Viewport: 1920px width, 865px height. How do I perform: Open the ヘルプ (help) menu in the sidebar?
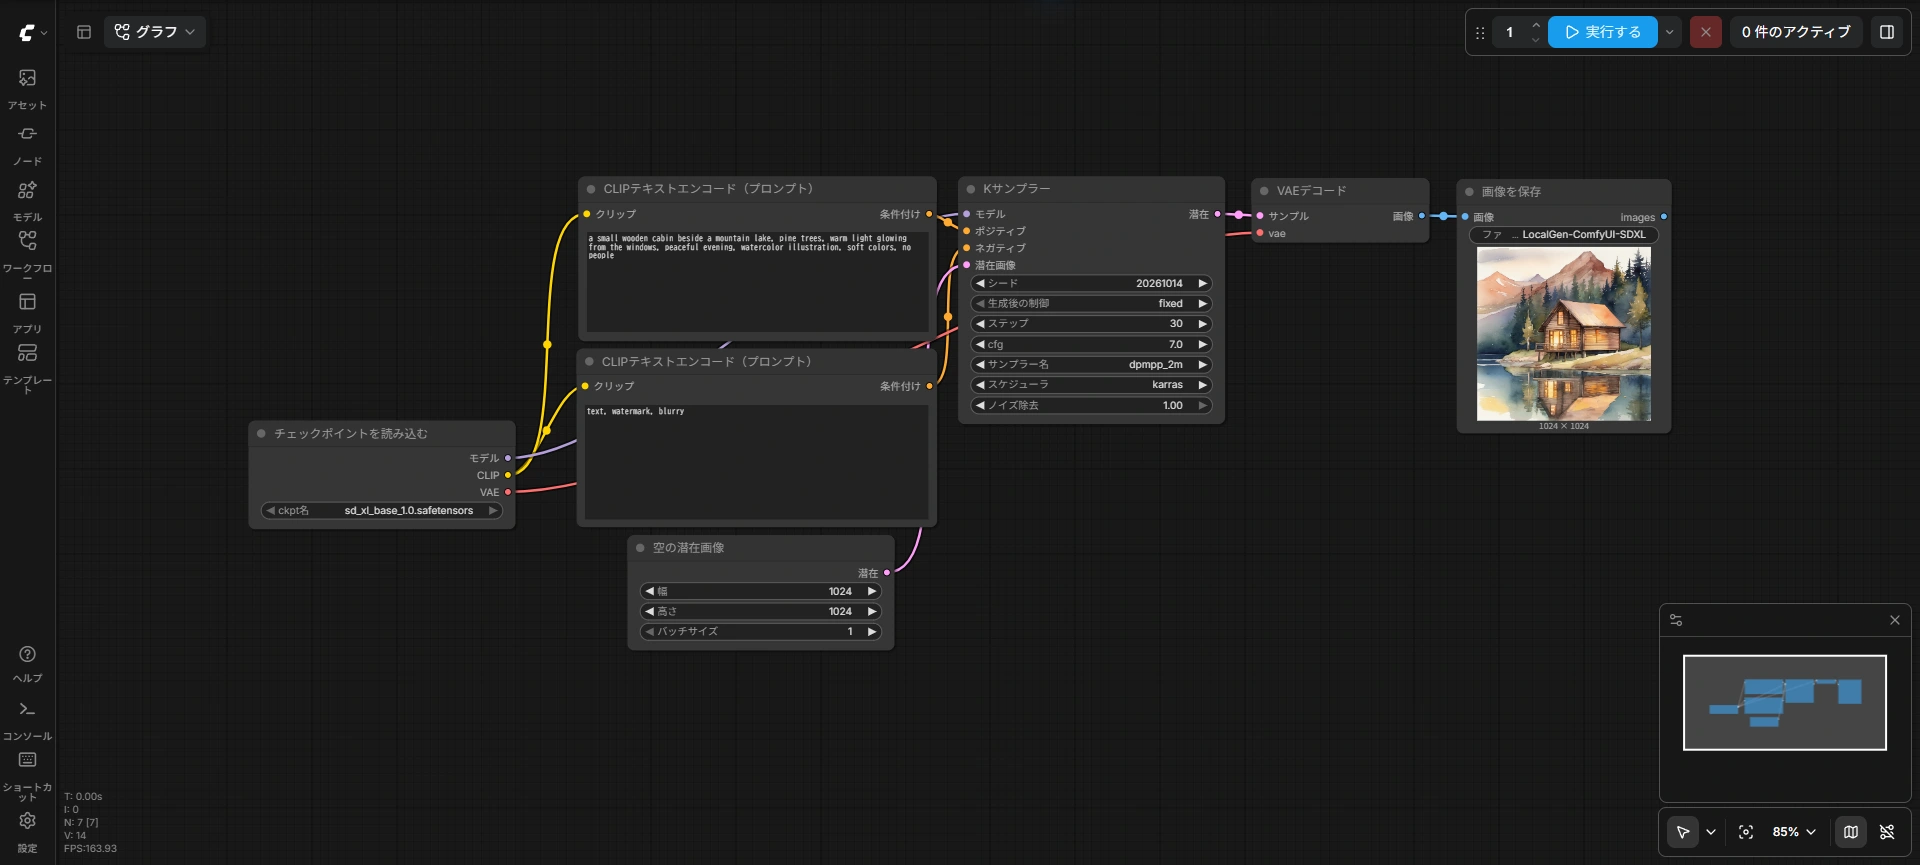27,664
